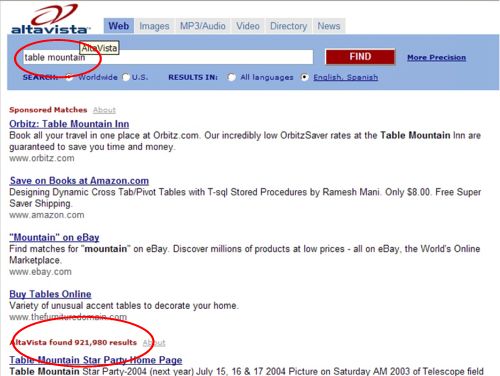Open the "Mountain" on eBay link
Viewport: 500px width, 376px height.
[54, 237]
